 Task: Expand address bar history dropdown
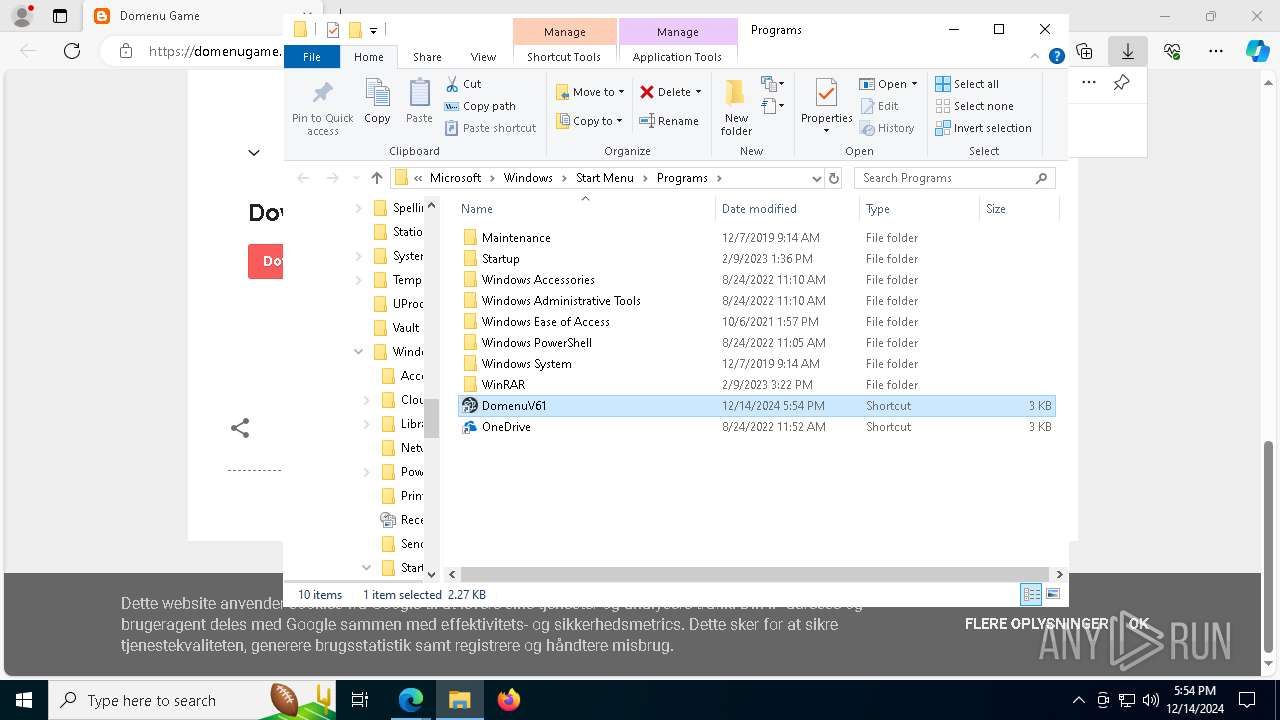point(817,178)
